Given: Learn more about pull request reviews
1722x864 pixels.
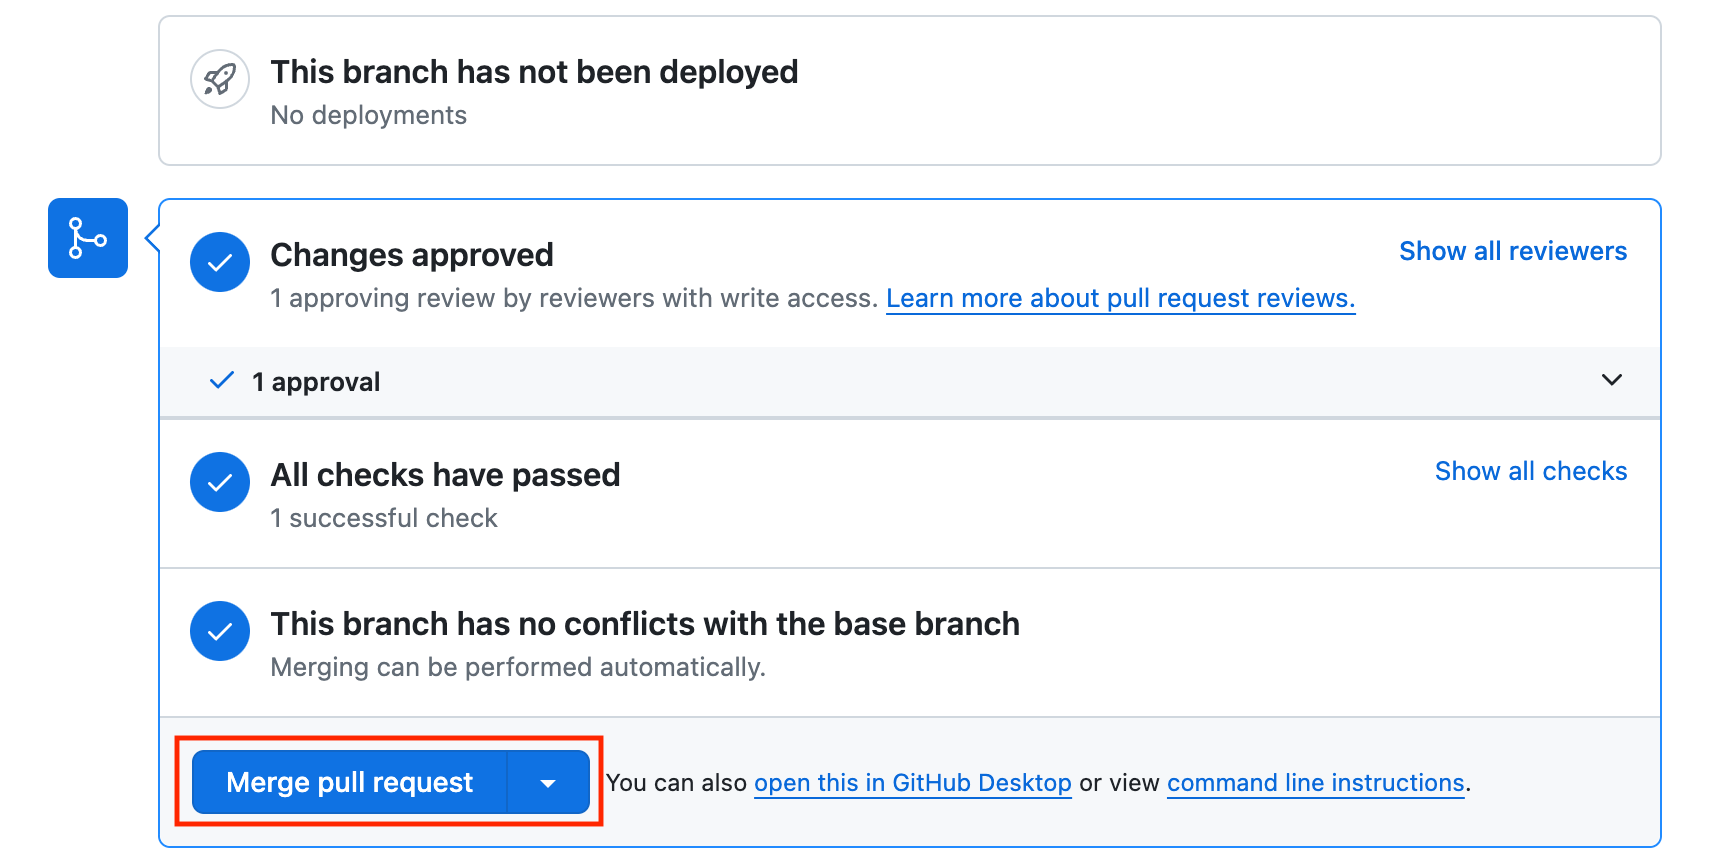Looking at the screenshot, I should tap(1120, 298).
